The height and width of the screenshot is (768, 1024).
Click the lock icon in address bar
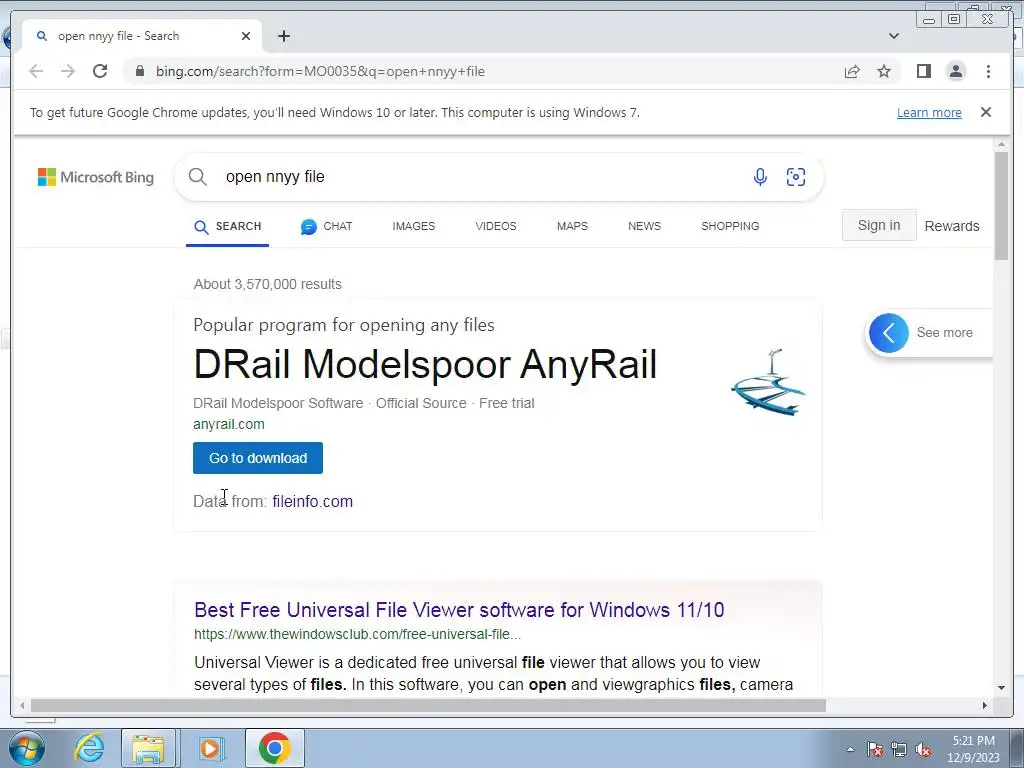[139, 71]
